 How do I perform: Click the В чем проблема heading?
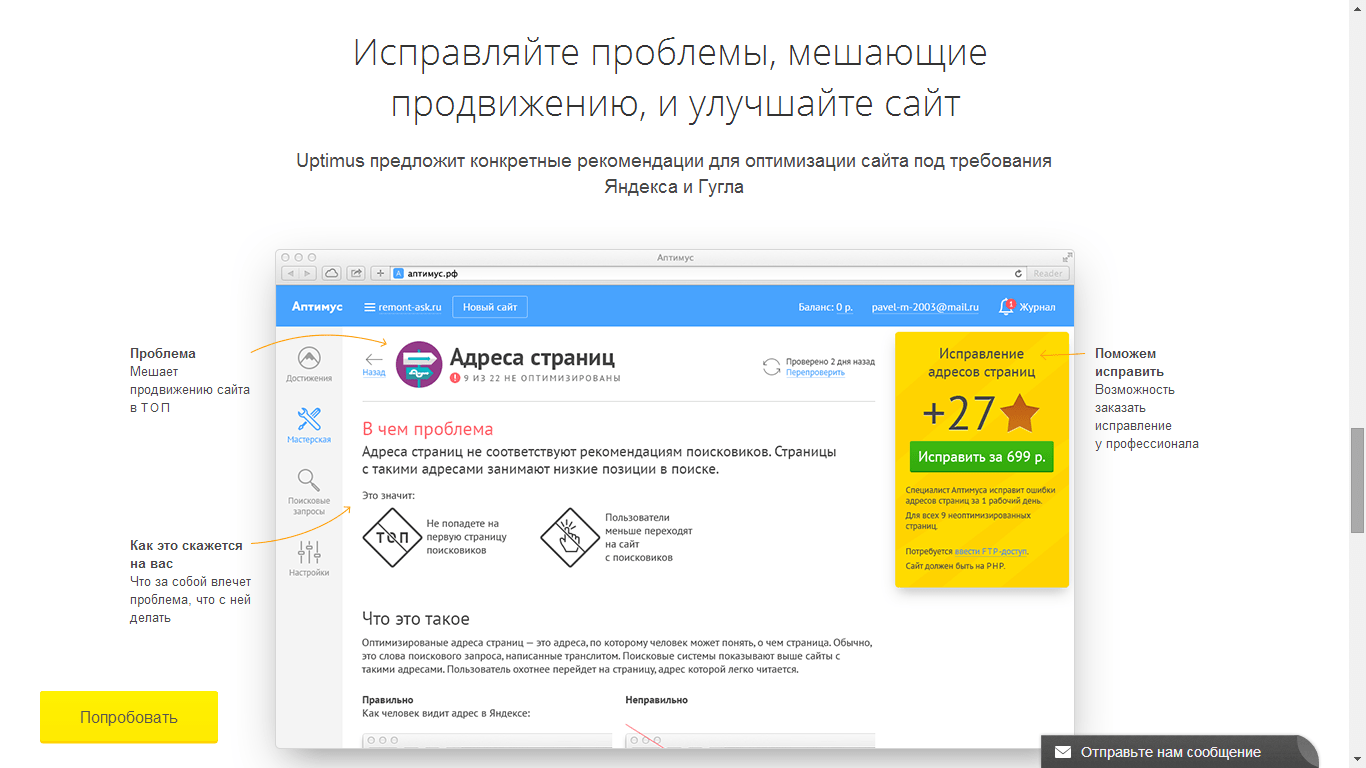pyautogui.click(x=428, y=429)
